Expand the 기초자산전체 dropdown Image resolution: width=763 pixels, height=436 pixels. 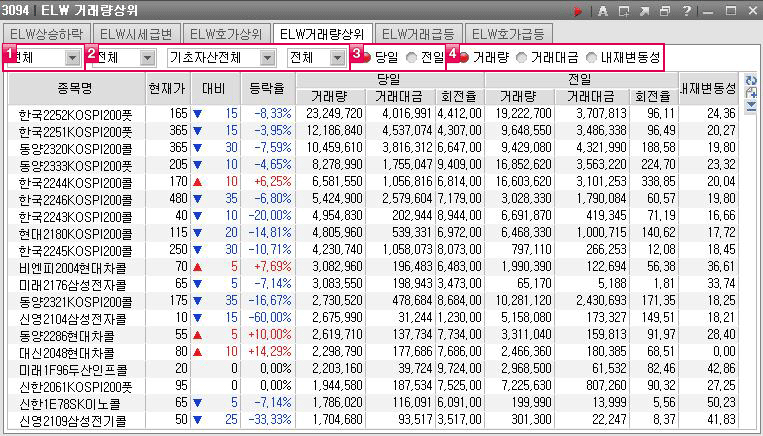pyautogui.click(x=221, y=58)
